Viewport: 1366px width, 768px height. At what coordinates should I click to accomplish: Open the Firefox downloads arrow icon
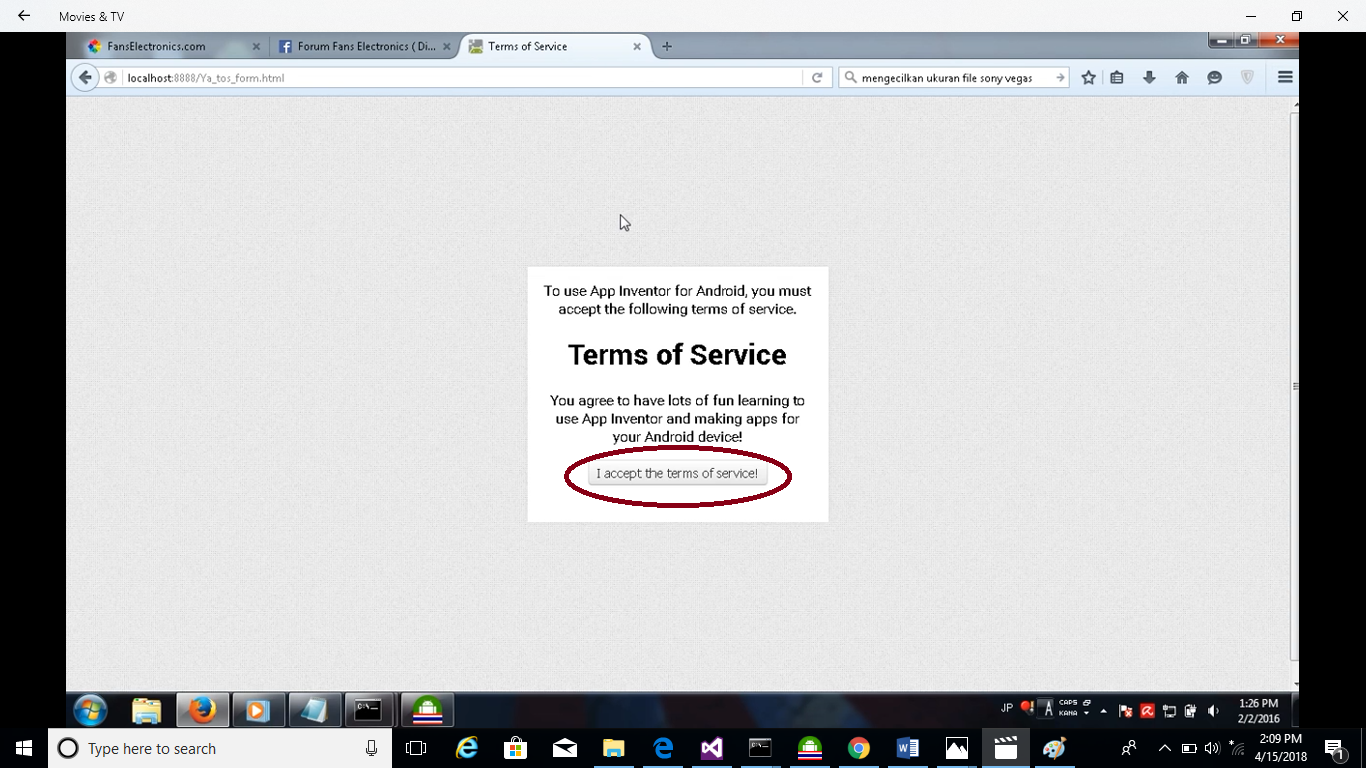[x=1148, y=77]
